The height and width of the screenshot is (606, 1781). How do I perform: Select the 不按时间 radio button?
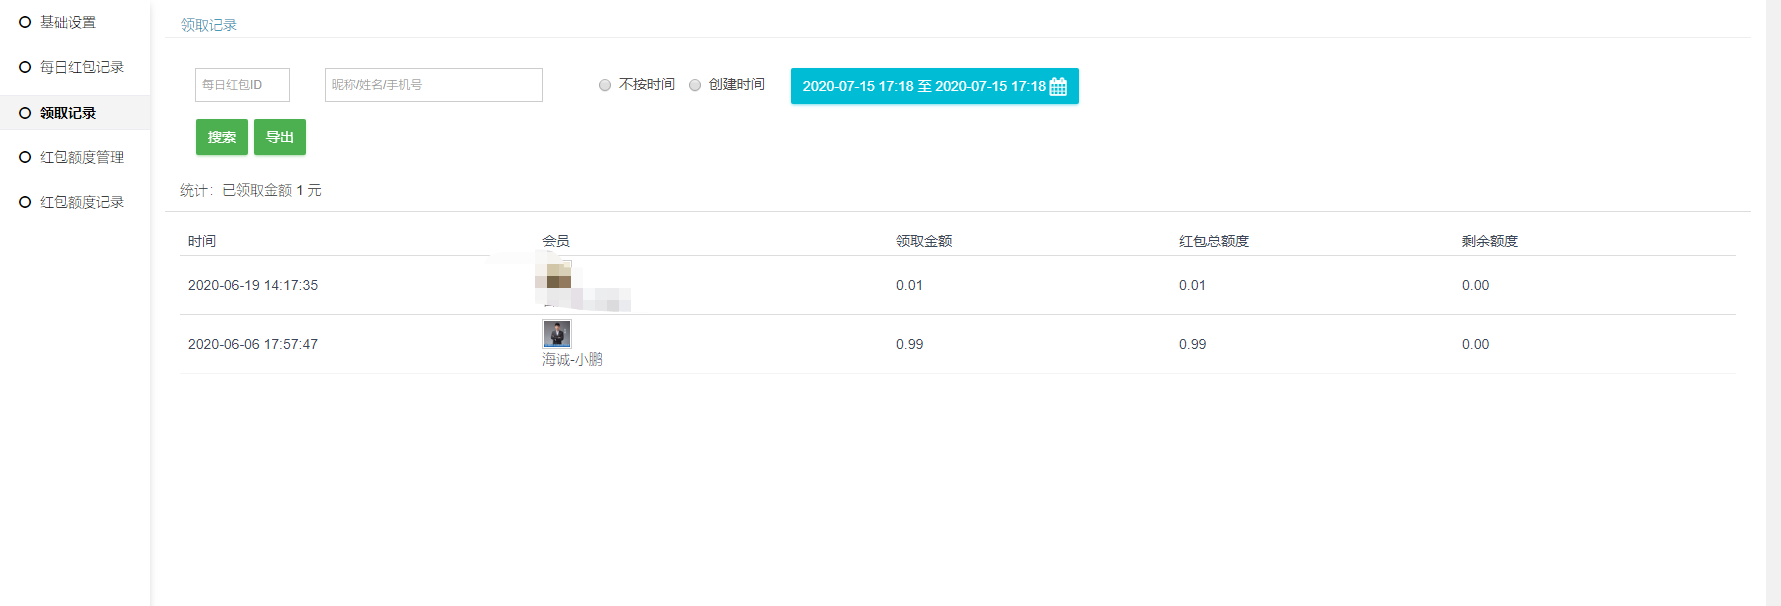tap(605, 85)
